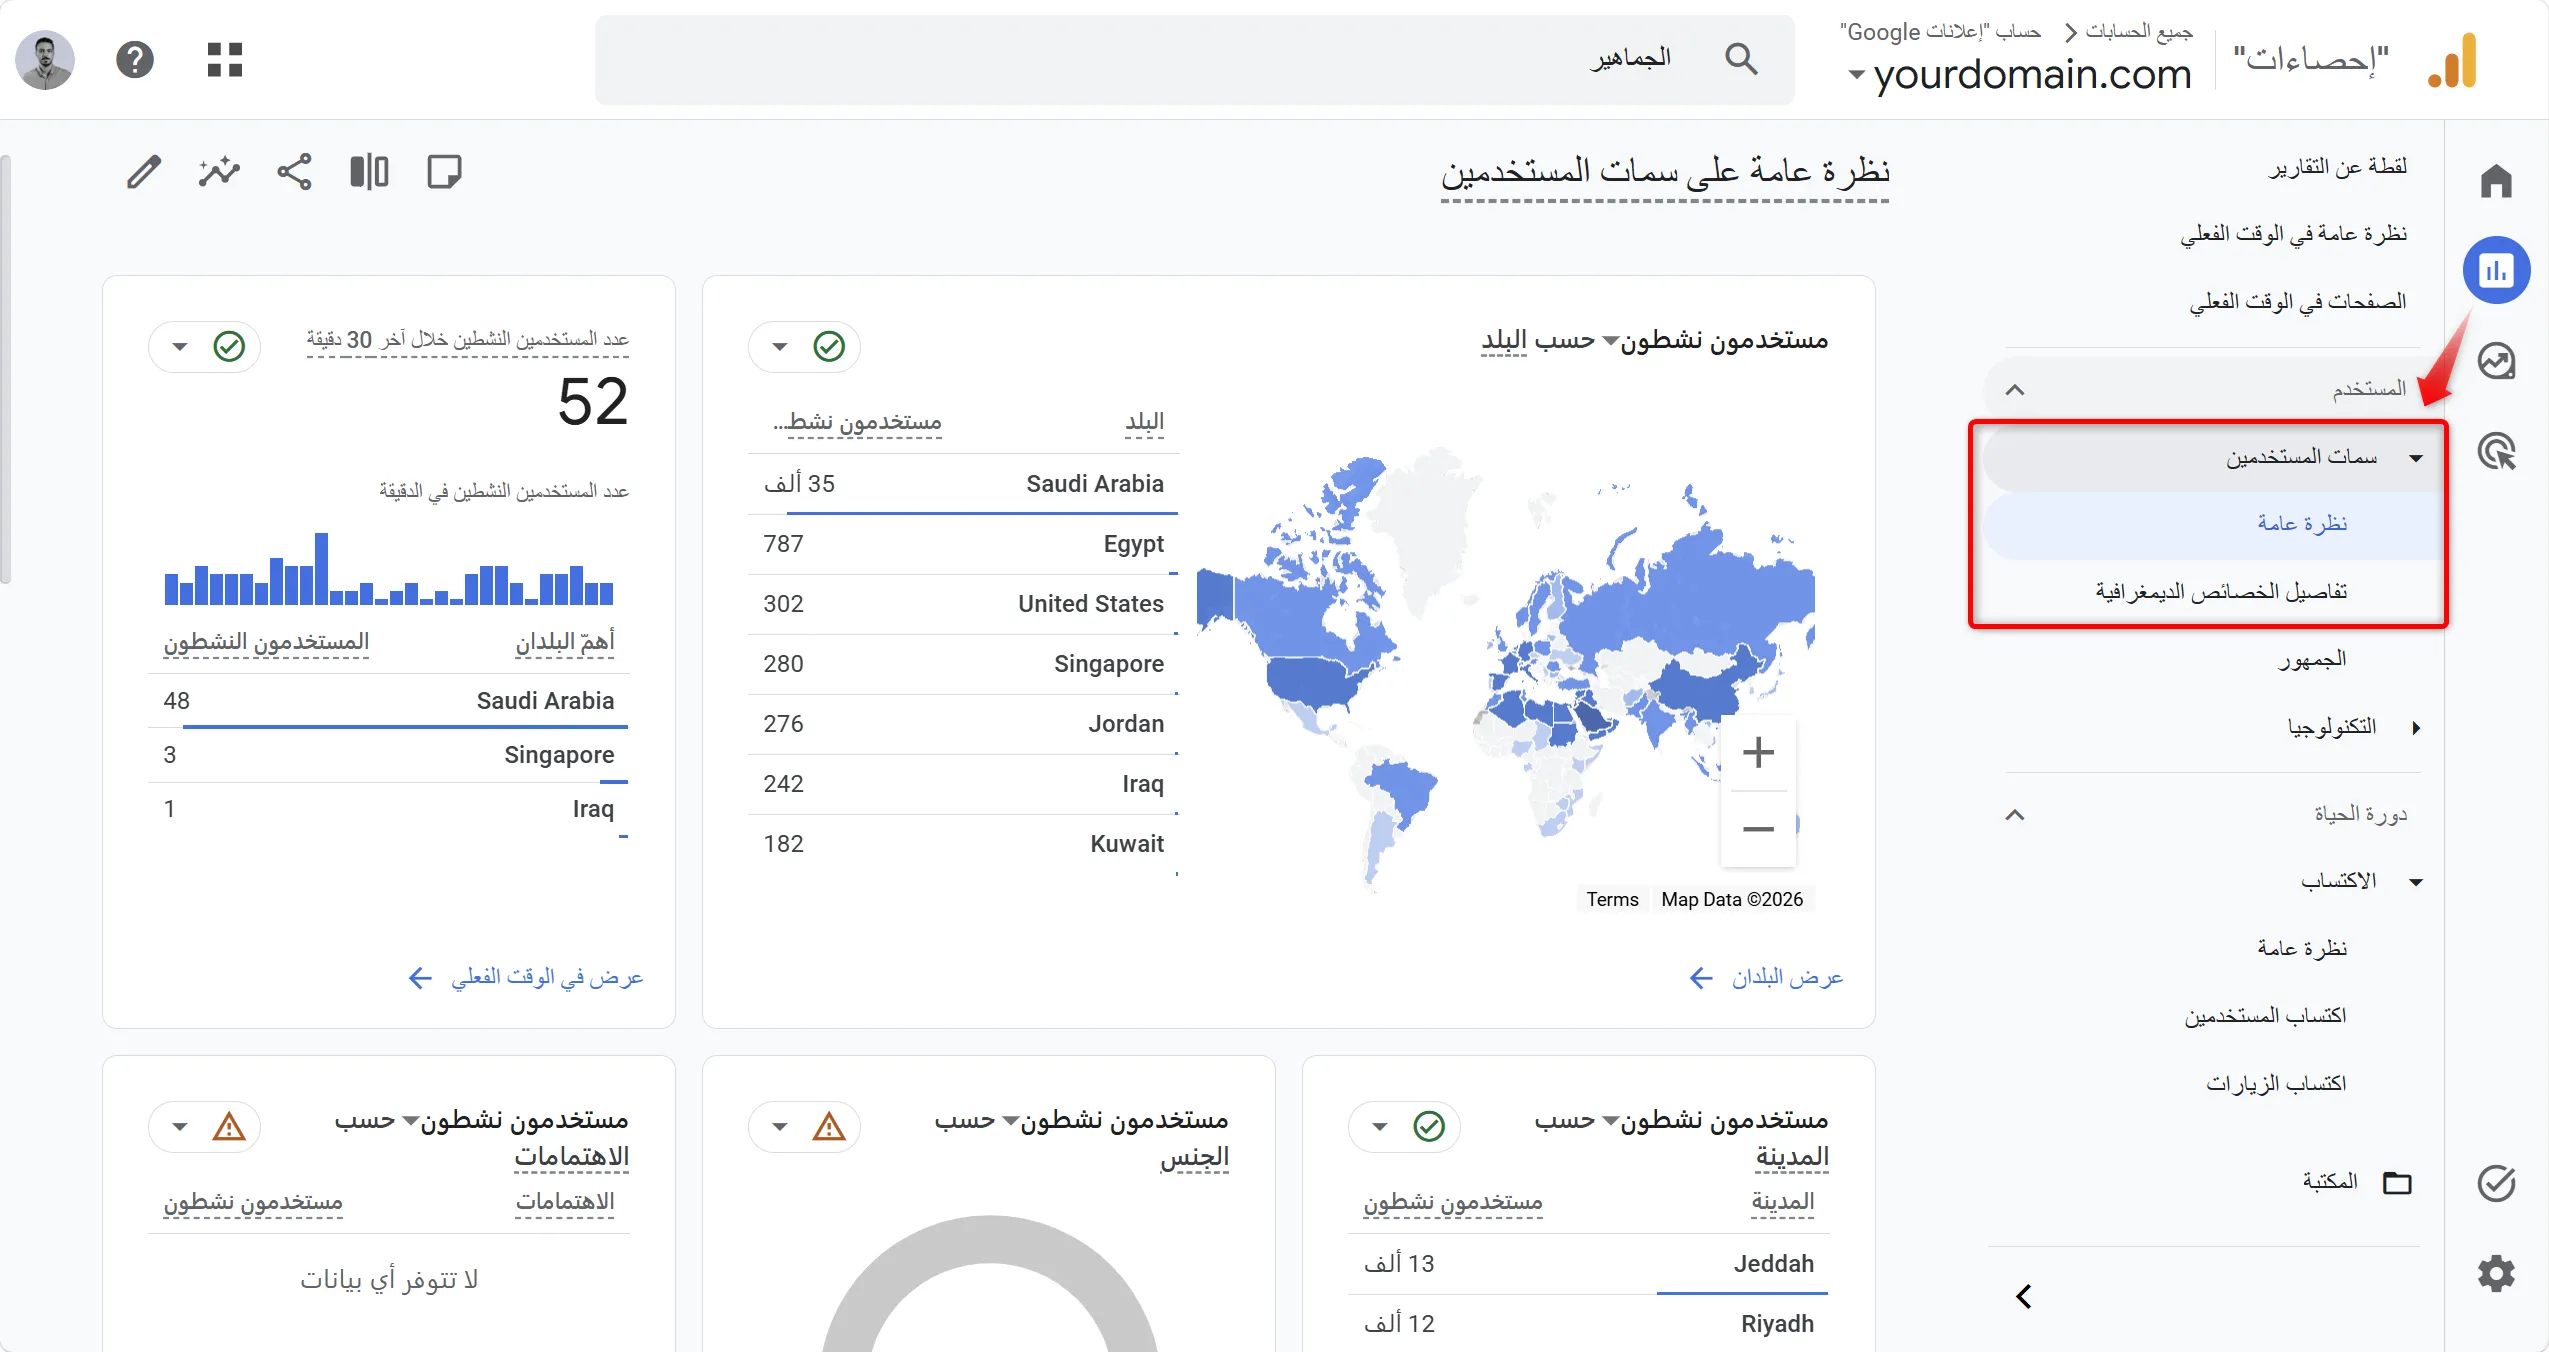Click جميع الحسابات breadcrumb link
This screenshot has height=1352, width=2549.
pos(2139,32)
